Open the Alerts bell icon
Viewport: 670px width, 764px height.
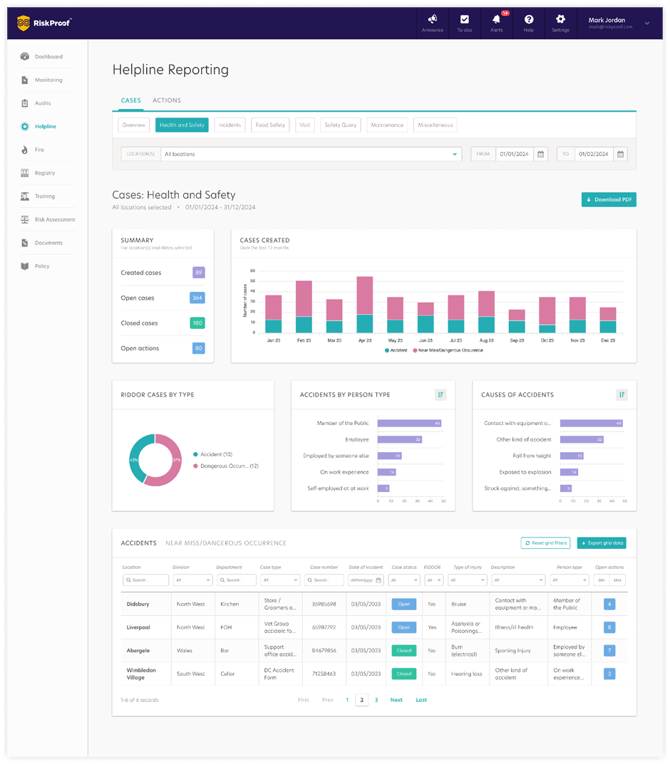496,19
